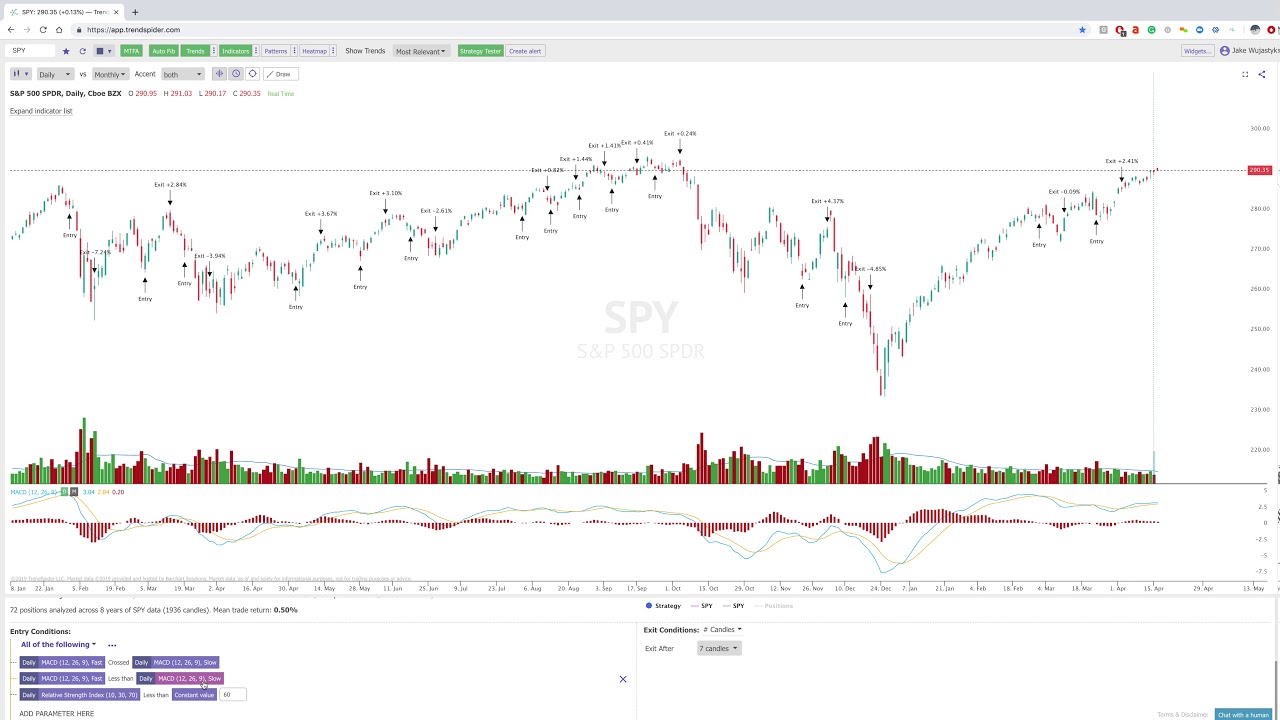Viewport: 1280px width, 720px height.
Task: Click the Expand indicator list link
Action: (41, 111)
